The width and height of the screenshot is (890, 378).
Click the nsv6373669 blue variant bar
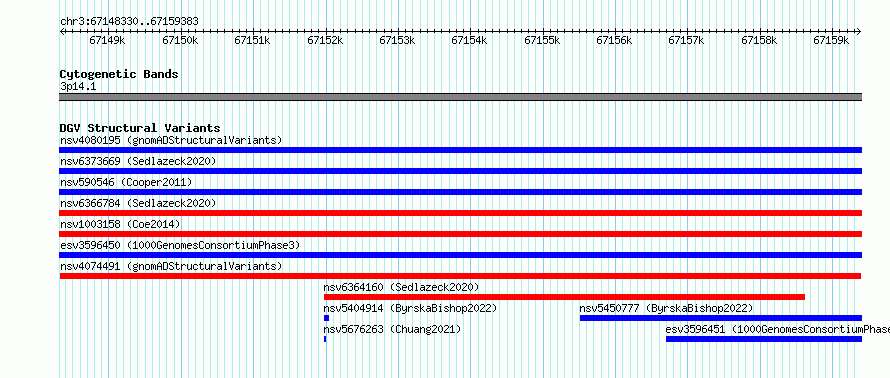click(x=460, y=171)
